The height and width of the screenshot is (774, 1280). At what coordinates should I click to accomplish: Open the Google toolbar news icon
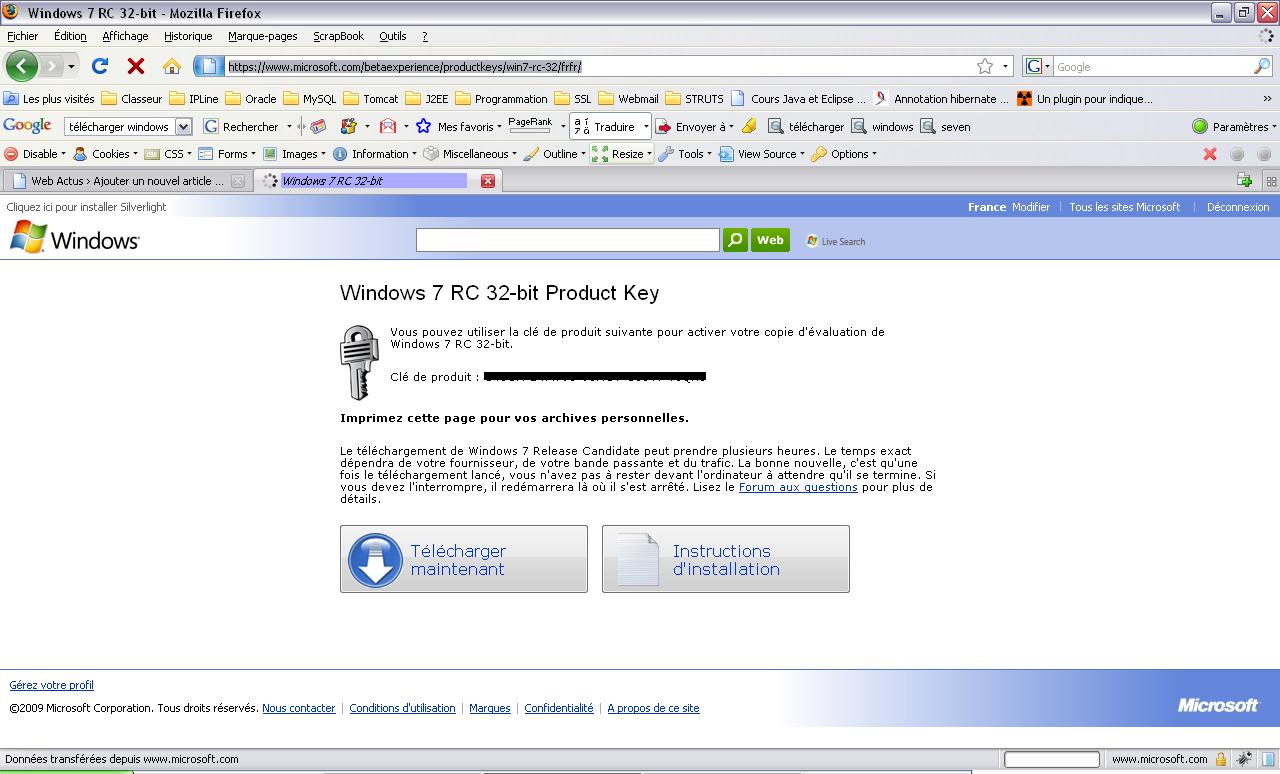318,126
